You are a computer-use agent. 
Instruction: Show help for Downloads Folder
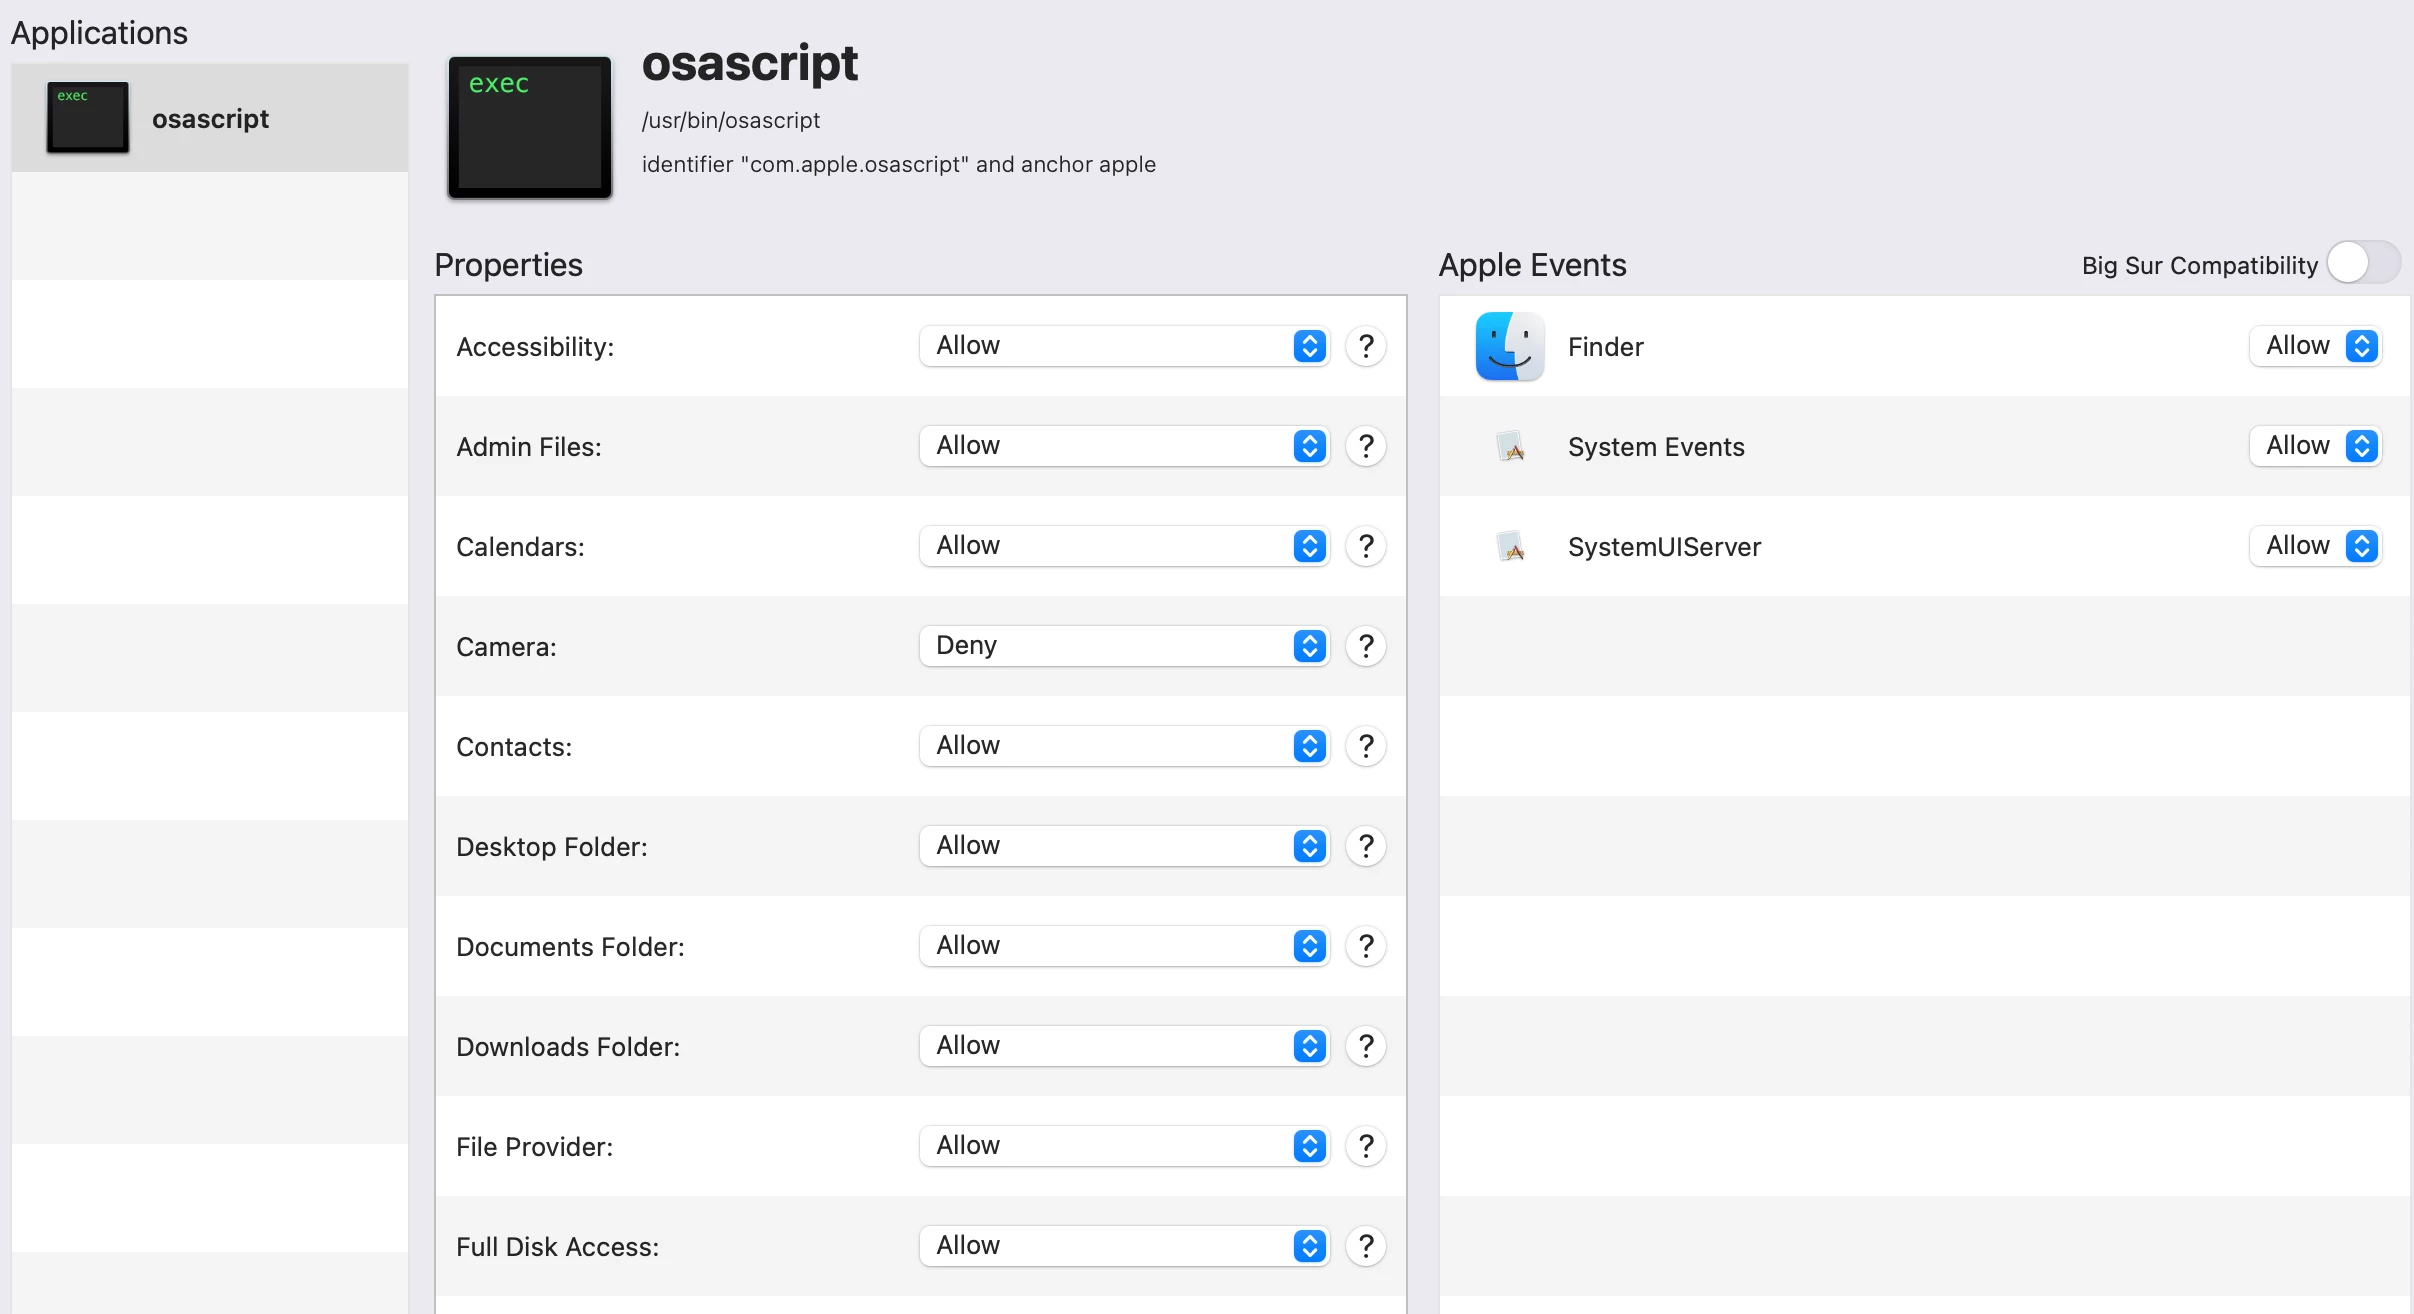1366,1046
